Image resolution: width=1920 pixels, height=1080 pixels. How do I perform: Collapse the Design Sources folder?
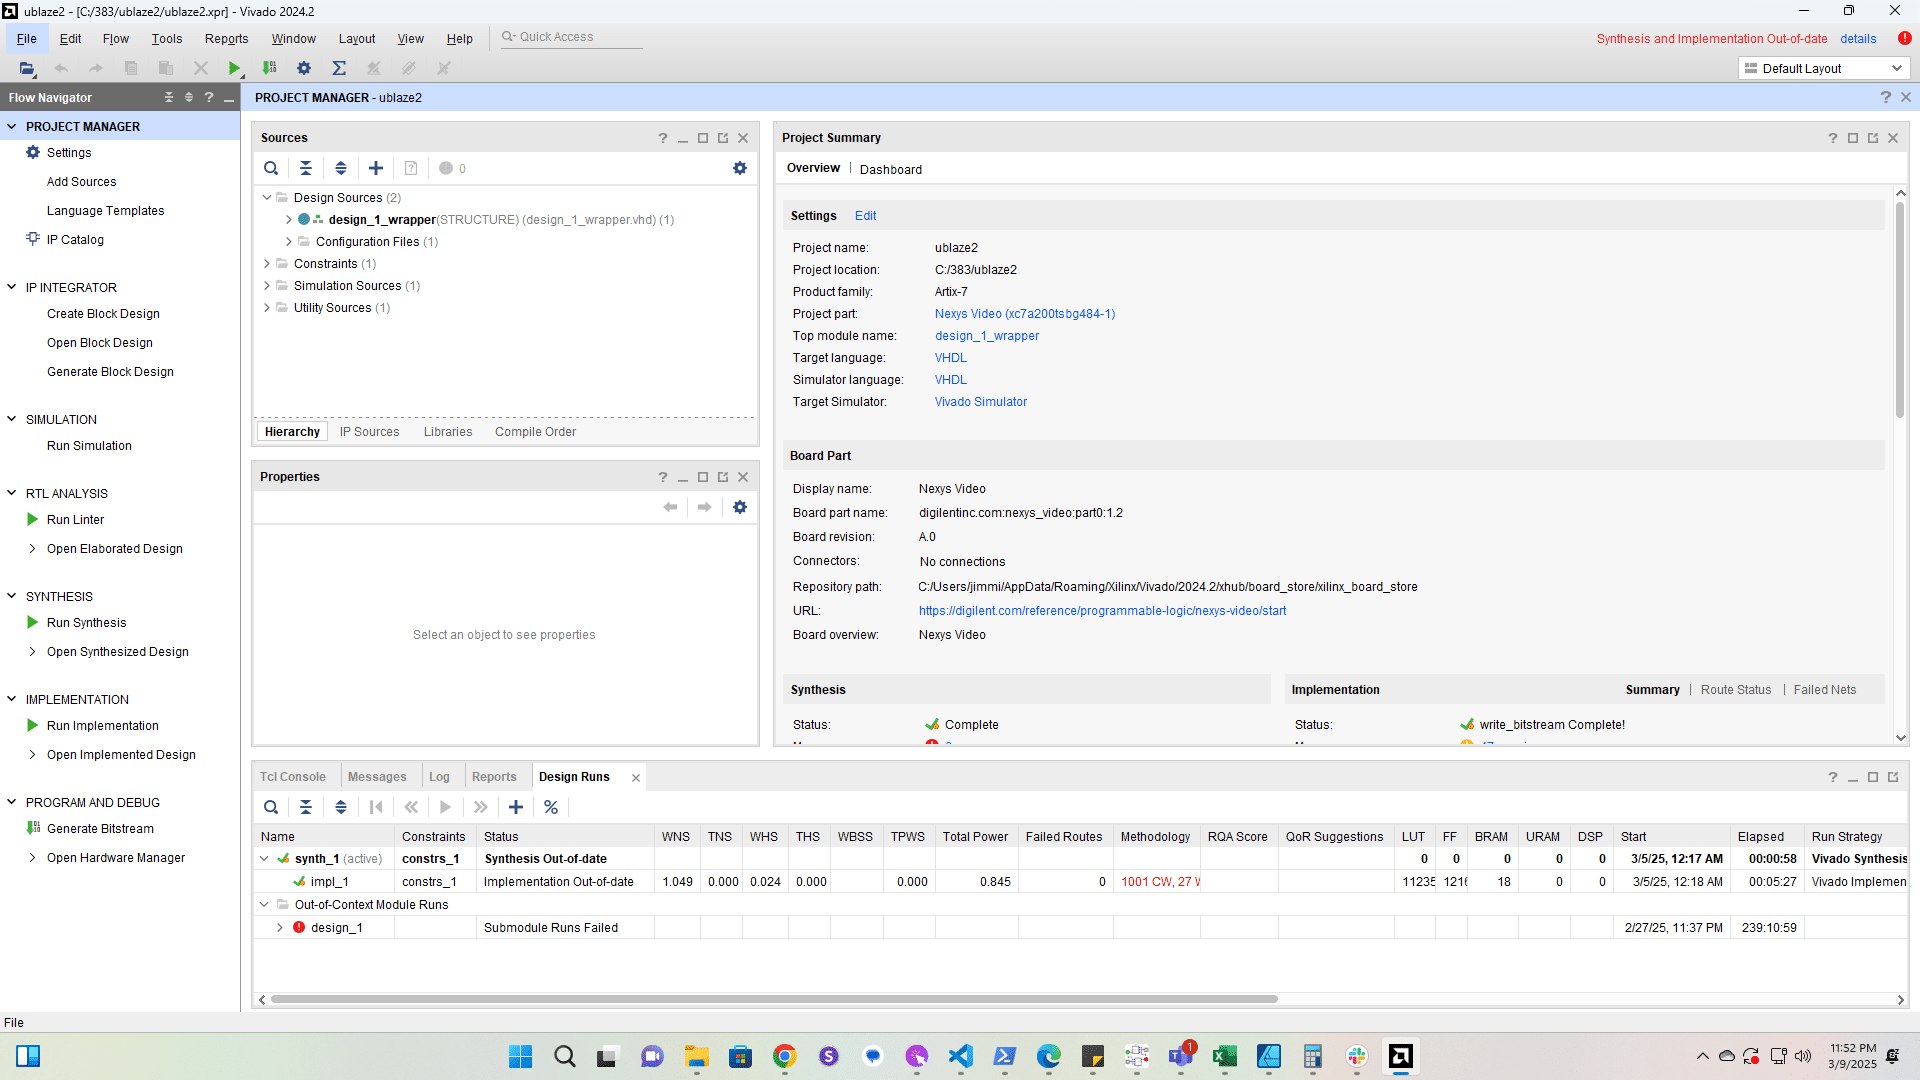(x=267, y=198)
